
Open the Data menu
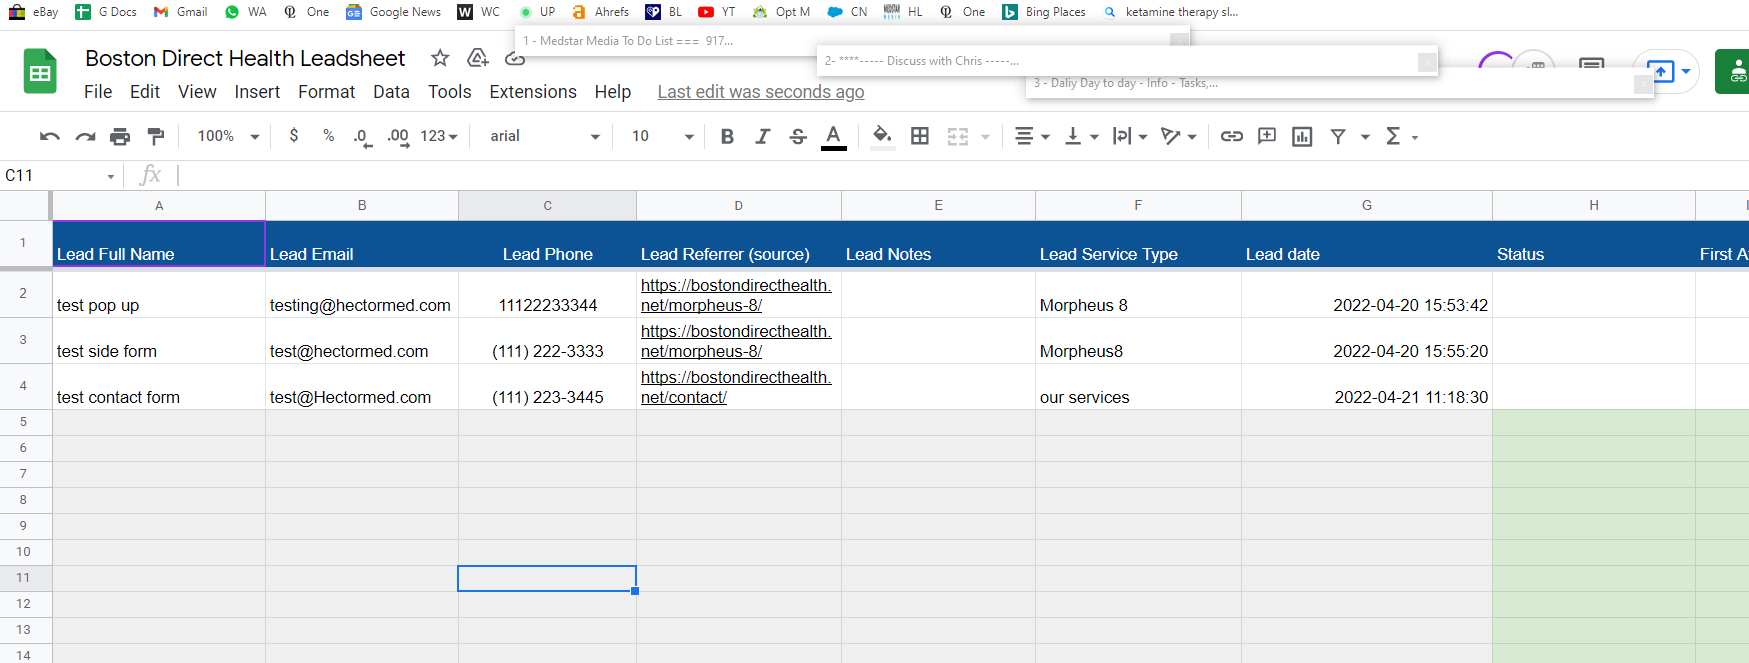pyautogui.click(x=391, y=92)
